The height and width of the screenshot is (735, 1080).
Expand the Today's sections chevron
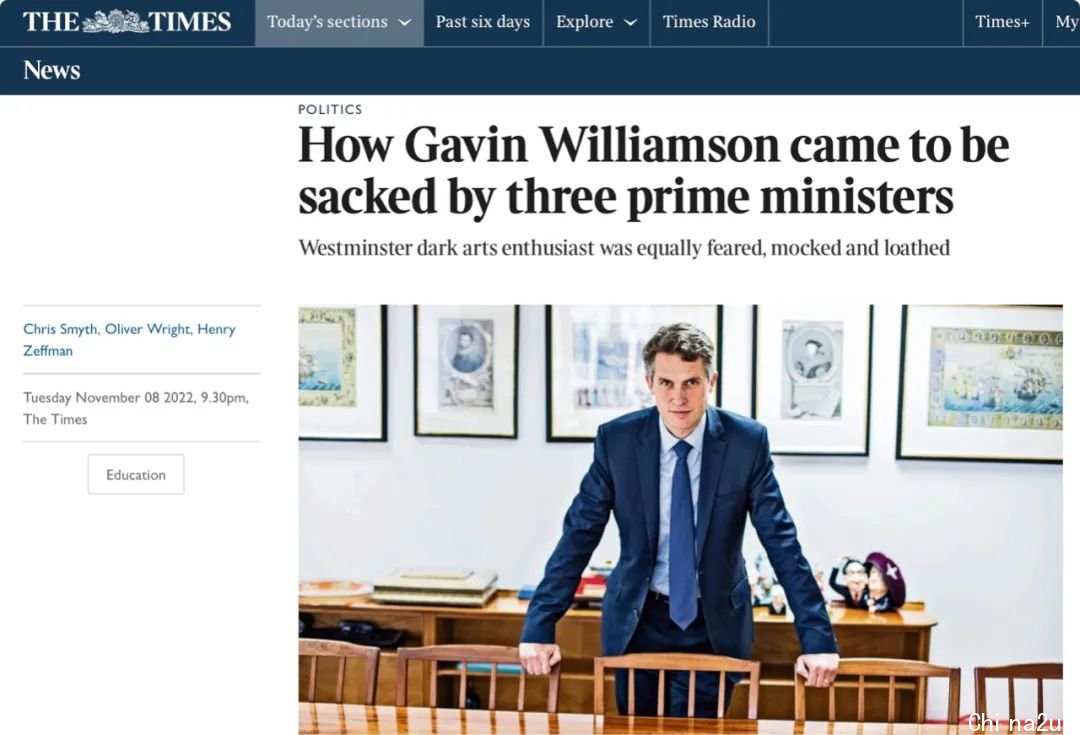pos(405,23)
